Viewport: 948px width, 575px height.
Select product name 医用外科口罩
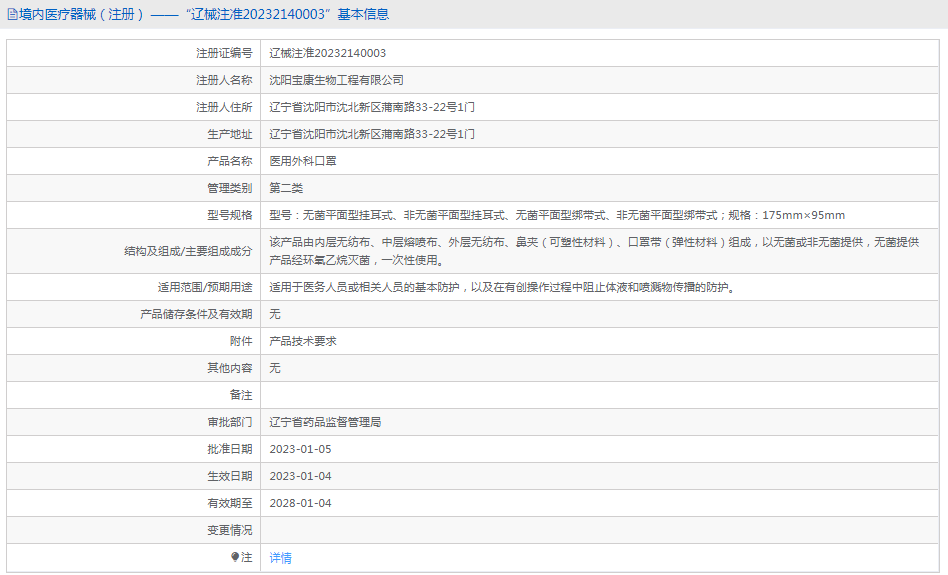(x=303, y=161)
